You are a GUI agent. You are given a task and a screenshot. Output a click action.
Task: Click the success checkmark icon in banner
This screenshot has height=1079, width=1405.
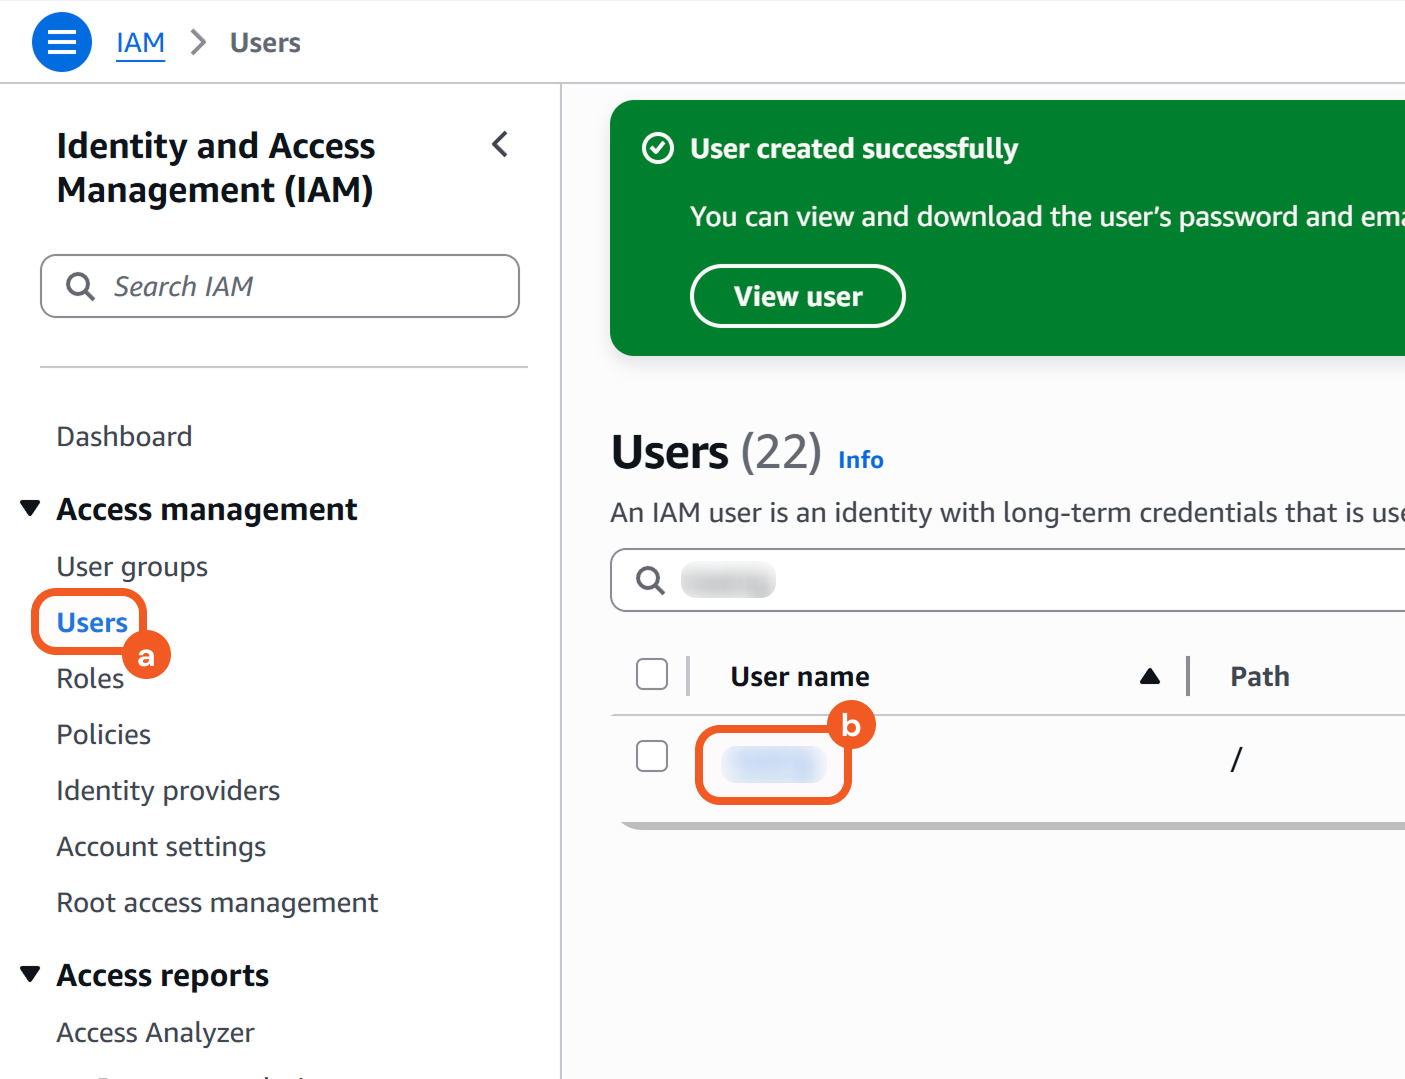tap(657, 149)
